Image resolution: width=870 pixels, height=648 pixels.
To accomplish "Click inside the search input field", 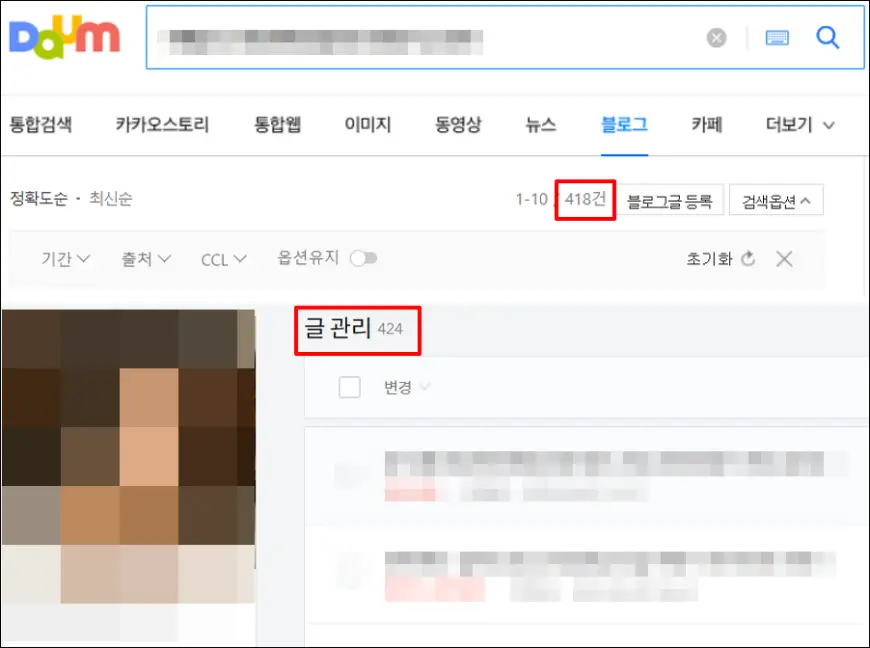I will click(420, 38).
